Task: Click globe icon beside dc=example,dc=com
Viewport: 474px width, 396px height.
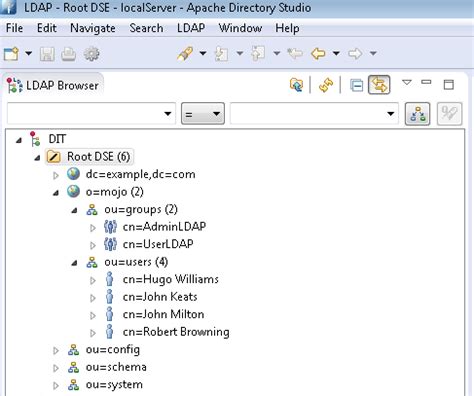Action: pyautogui.click(x=73, y=174)
